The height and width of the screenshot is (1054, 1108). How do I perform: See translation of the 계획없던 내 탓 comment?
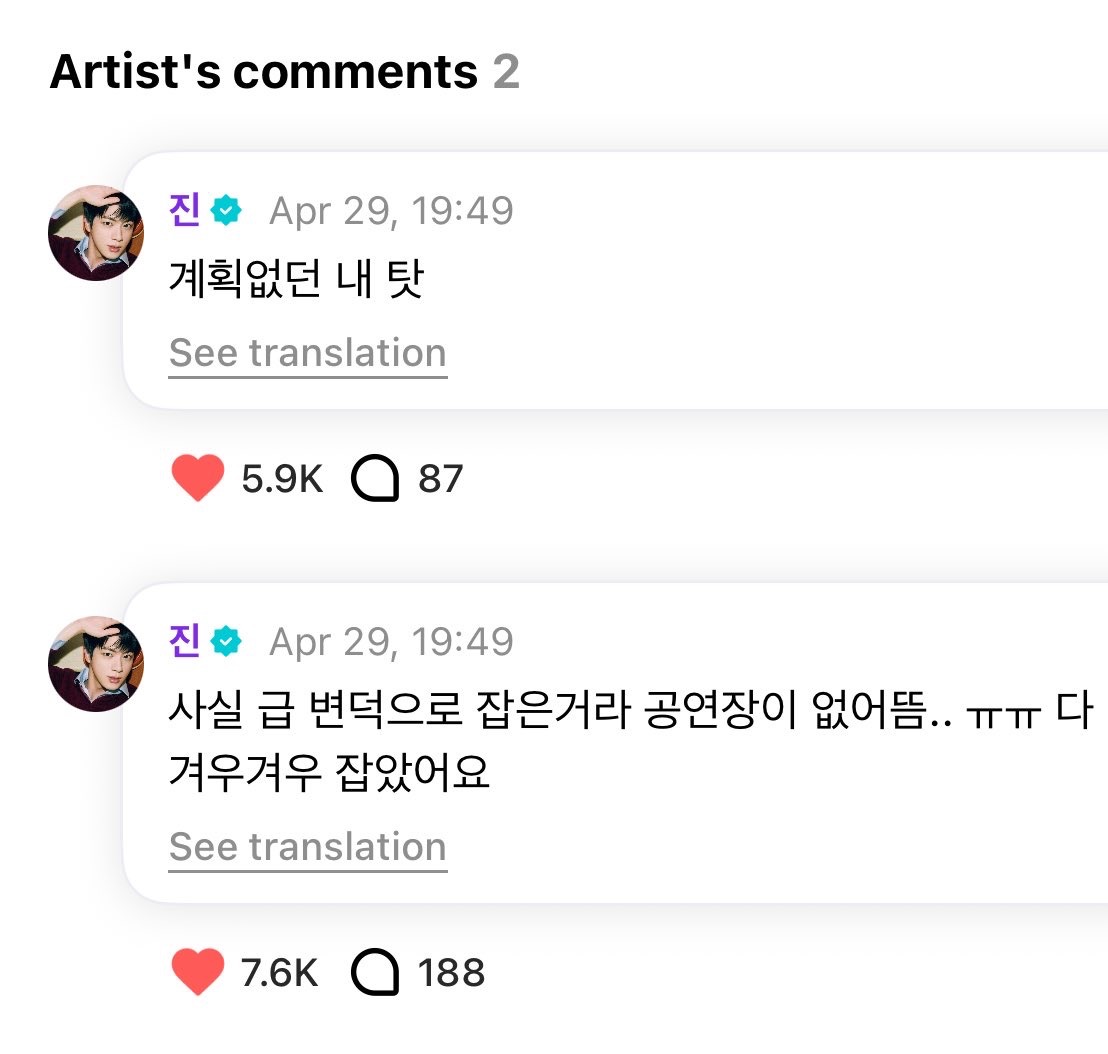pyautogui.click(x=307, y=353)
